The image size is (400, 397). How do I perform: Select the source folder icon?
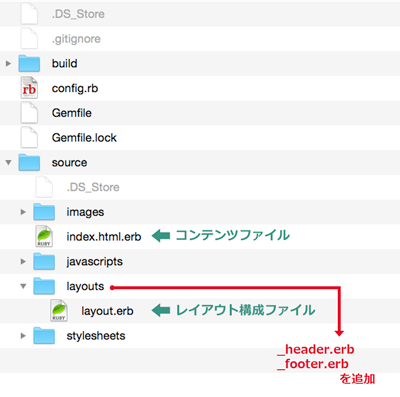pos(29,162)
